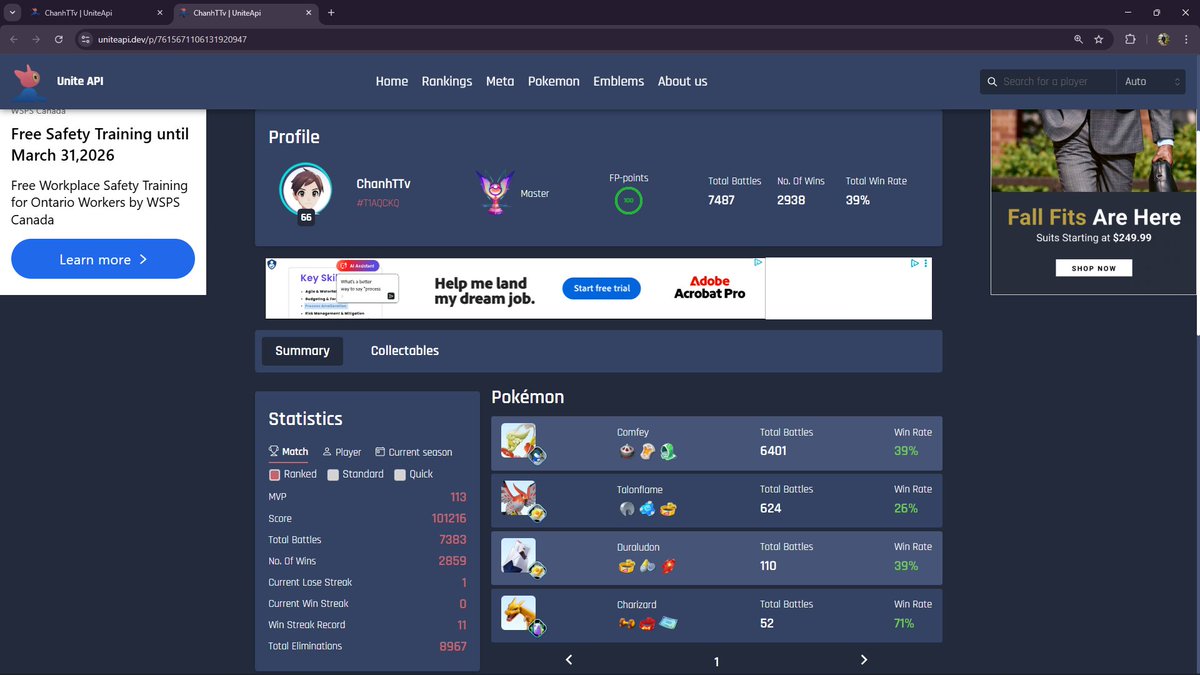Switch to the Player statistics tab
The image size is (1200, 675).
coord(342,452)
